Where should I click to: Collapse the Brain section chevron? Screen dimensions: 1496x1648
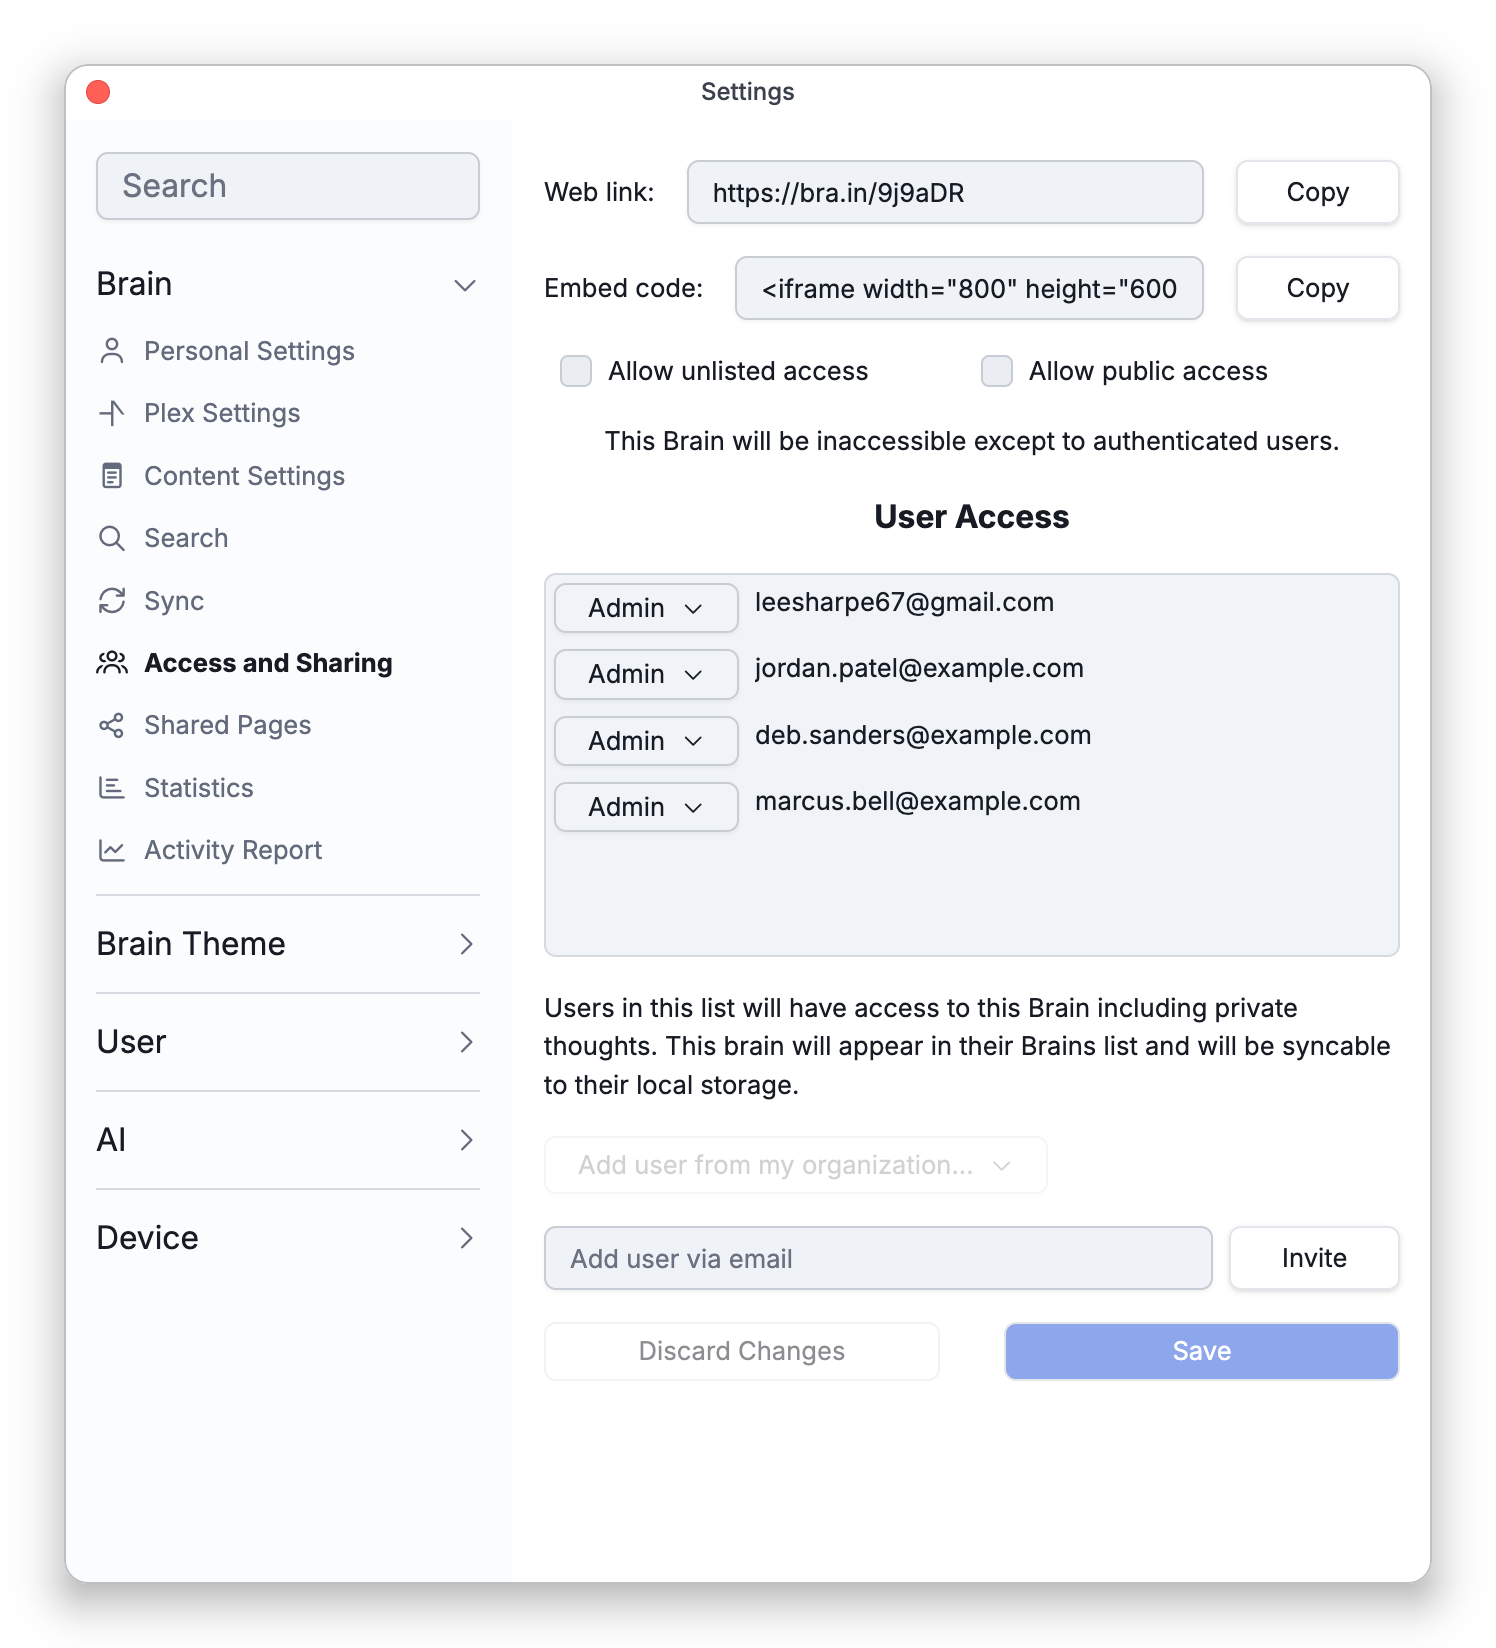point(465,285)
